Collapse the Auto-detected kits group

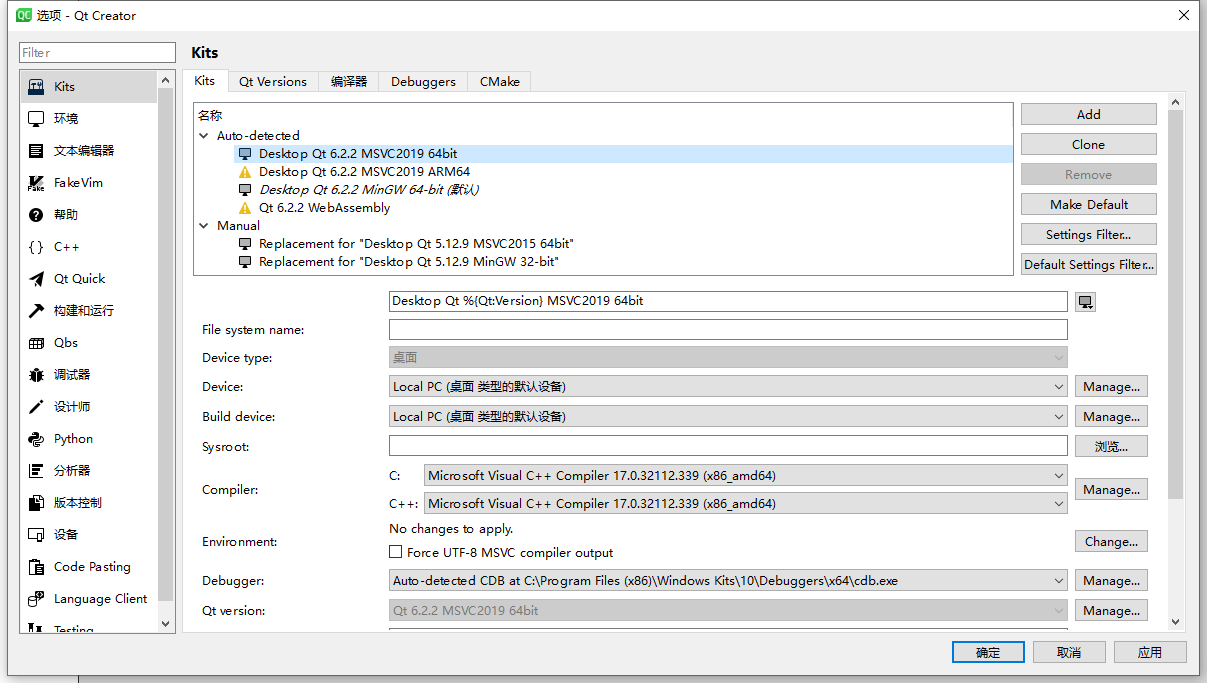tap(204, 135)
